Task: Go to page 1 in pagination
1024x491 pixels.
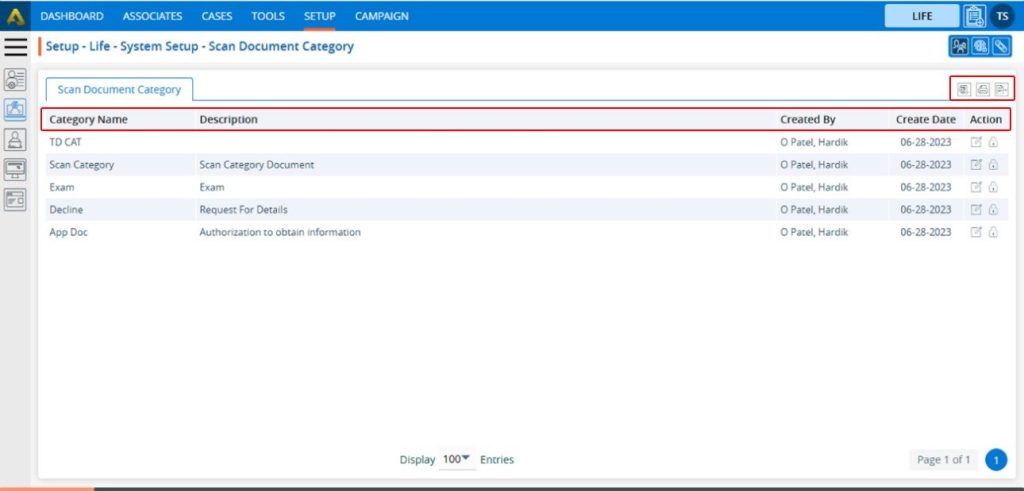Action: click(995, 459)
